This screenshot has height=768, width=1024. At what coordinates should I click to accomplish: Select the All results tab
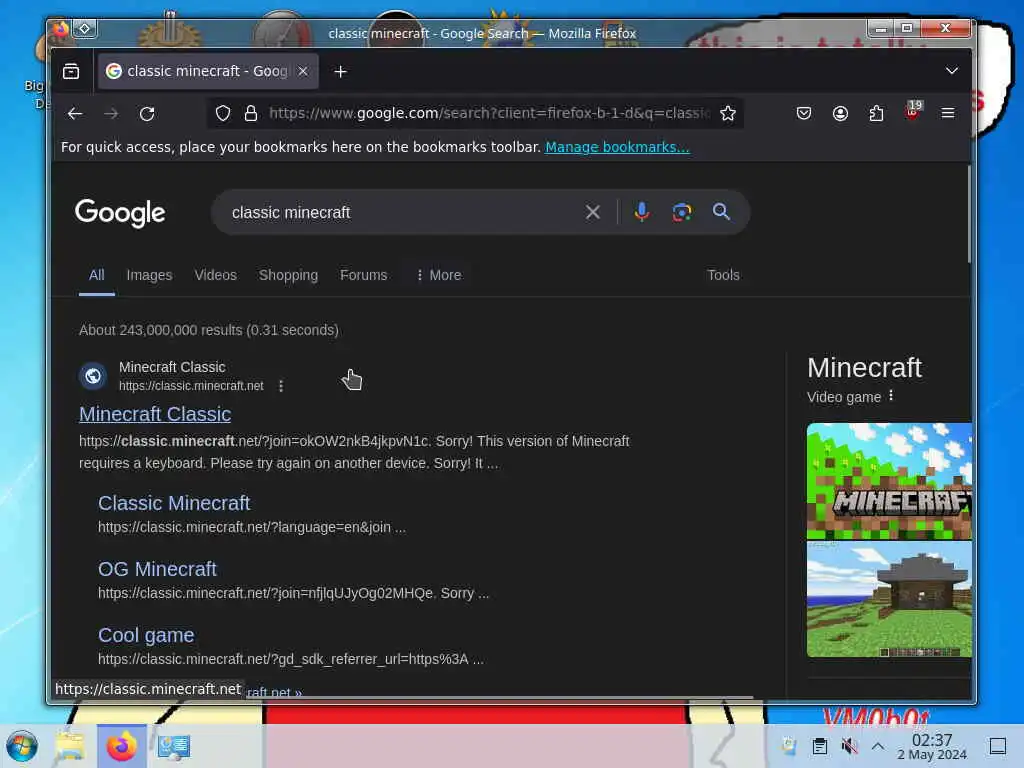[97, 275]
